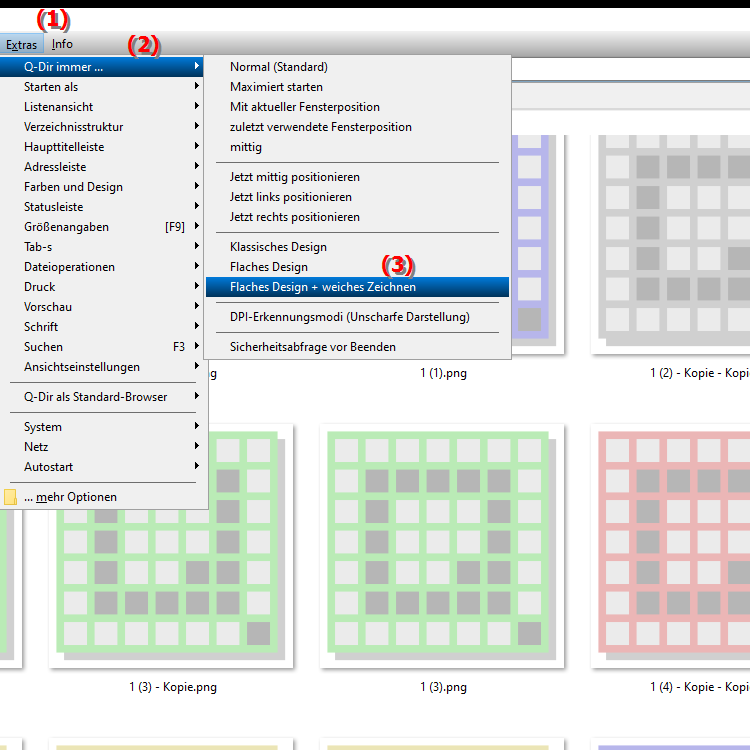Expand arrow next to Dateioperationen

point(197,266)
